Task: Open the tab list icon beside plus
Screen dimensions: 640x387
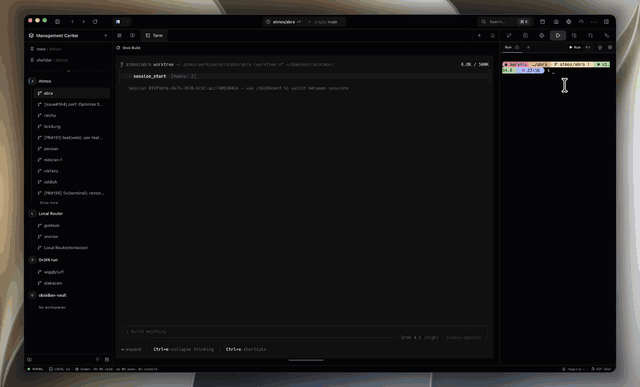Action: click(493, 36)
